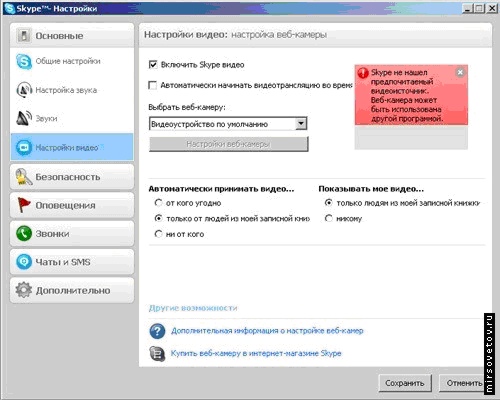500x400 pixels.
Task: Open Общие настройки page
Action: click(72, 61)
